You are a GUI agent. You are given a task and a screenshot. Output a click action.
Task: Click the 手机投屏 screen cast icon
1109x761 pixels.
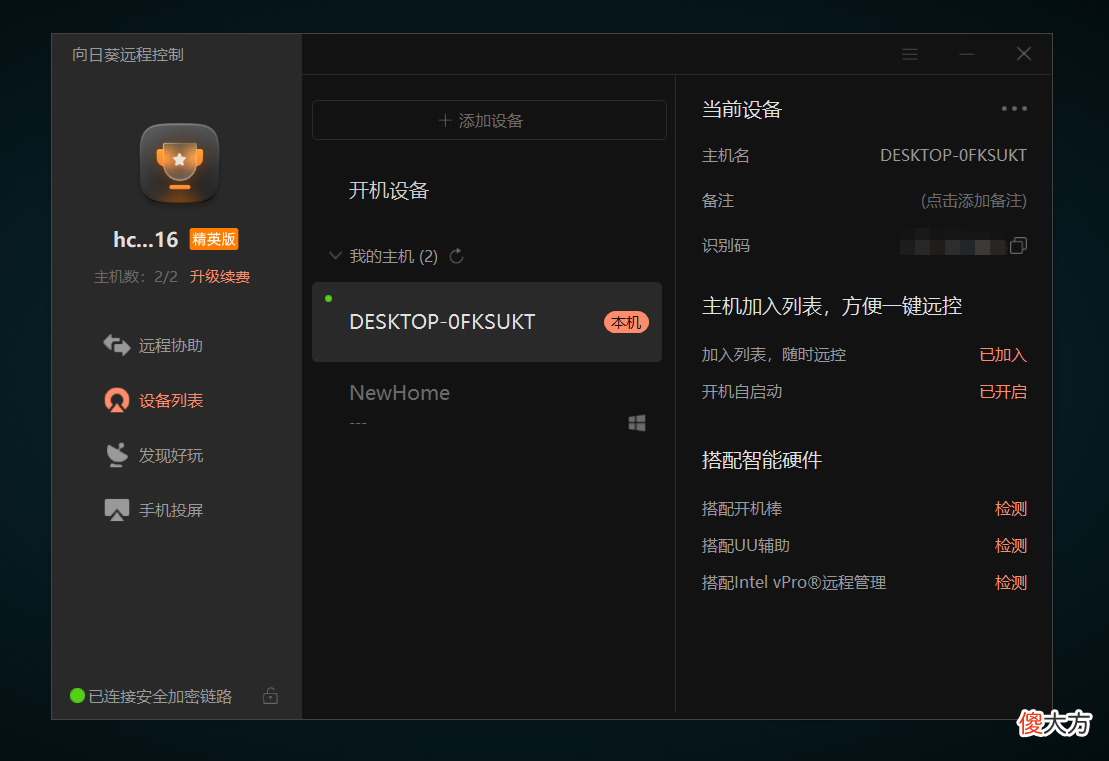pyautogui.click(x=117, y=510)
